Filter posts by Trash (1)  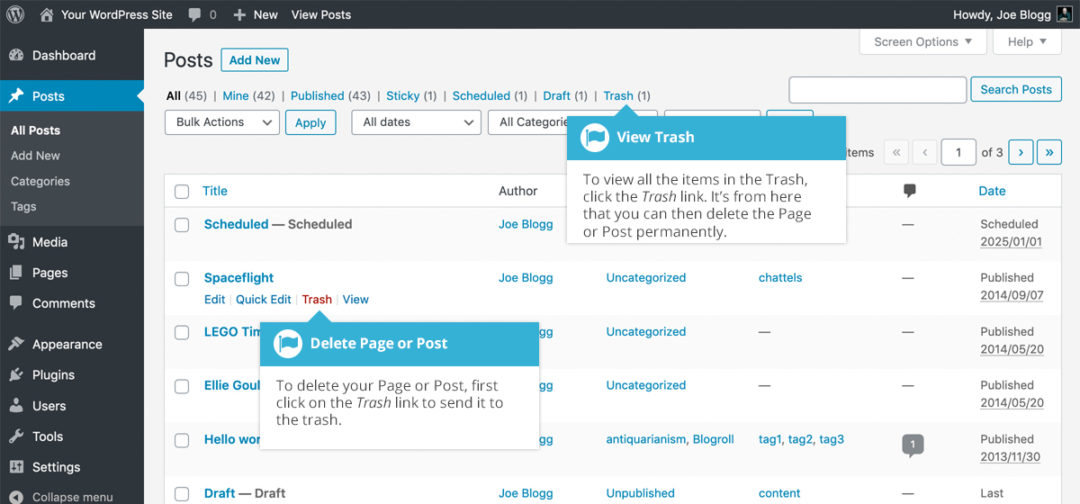(x=627, y=96)
